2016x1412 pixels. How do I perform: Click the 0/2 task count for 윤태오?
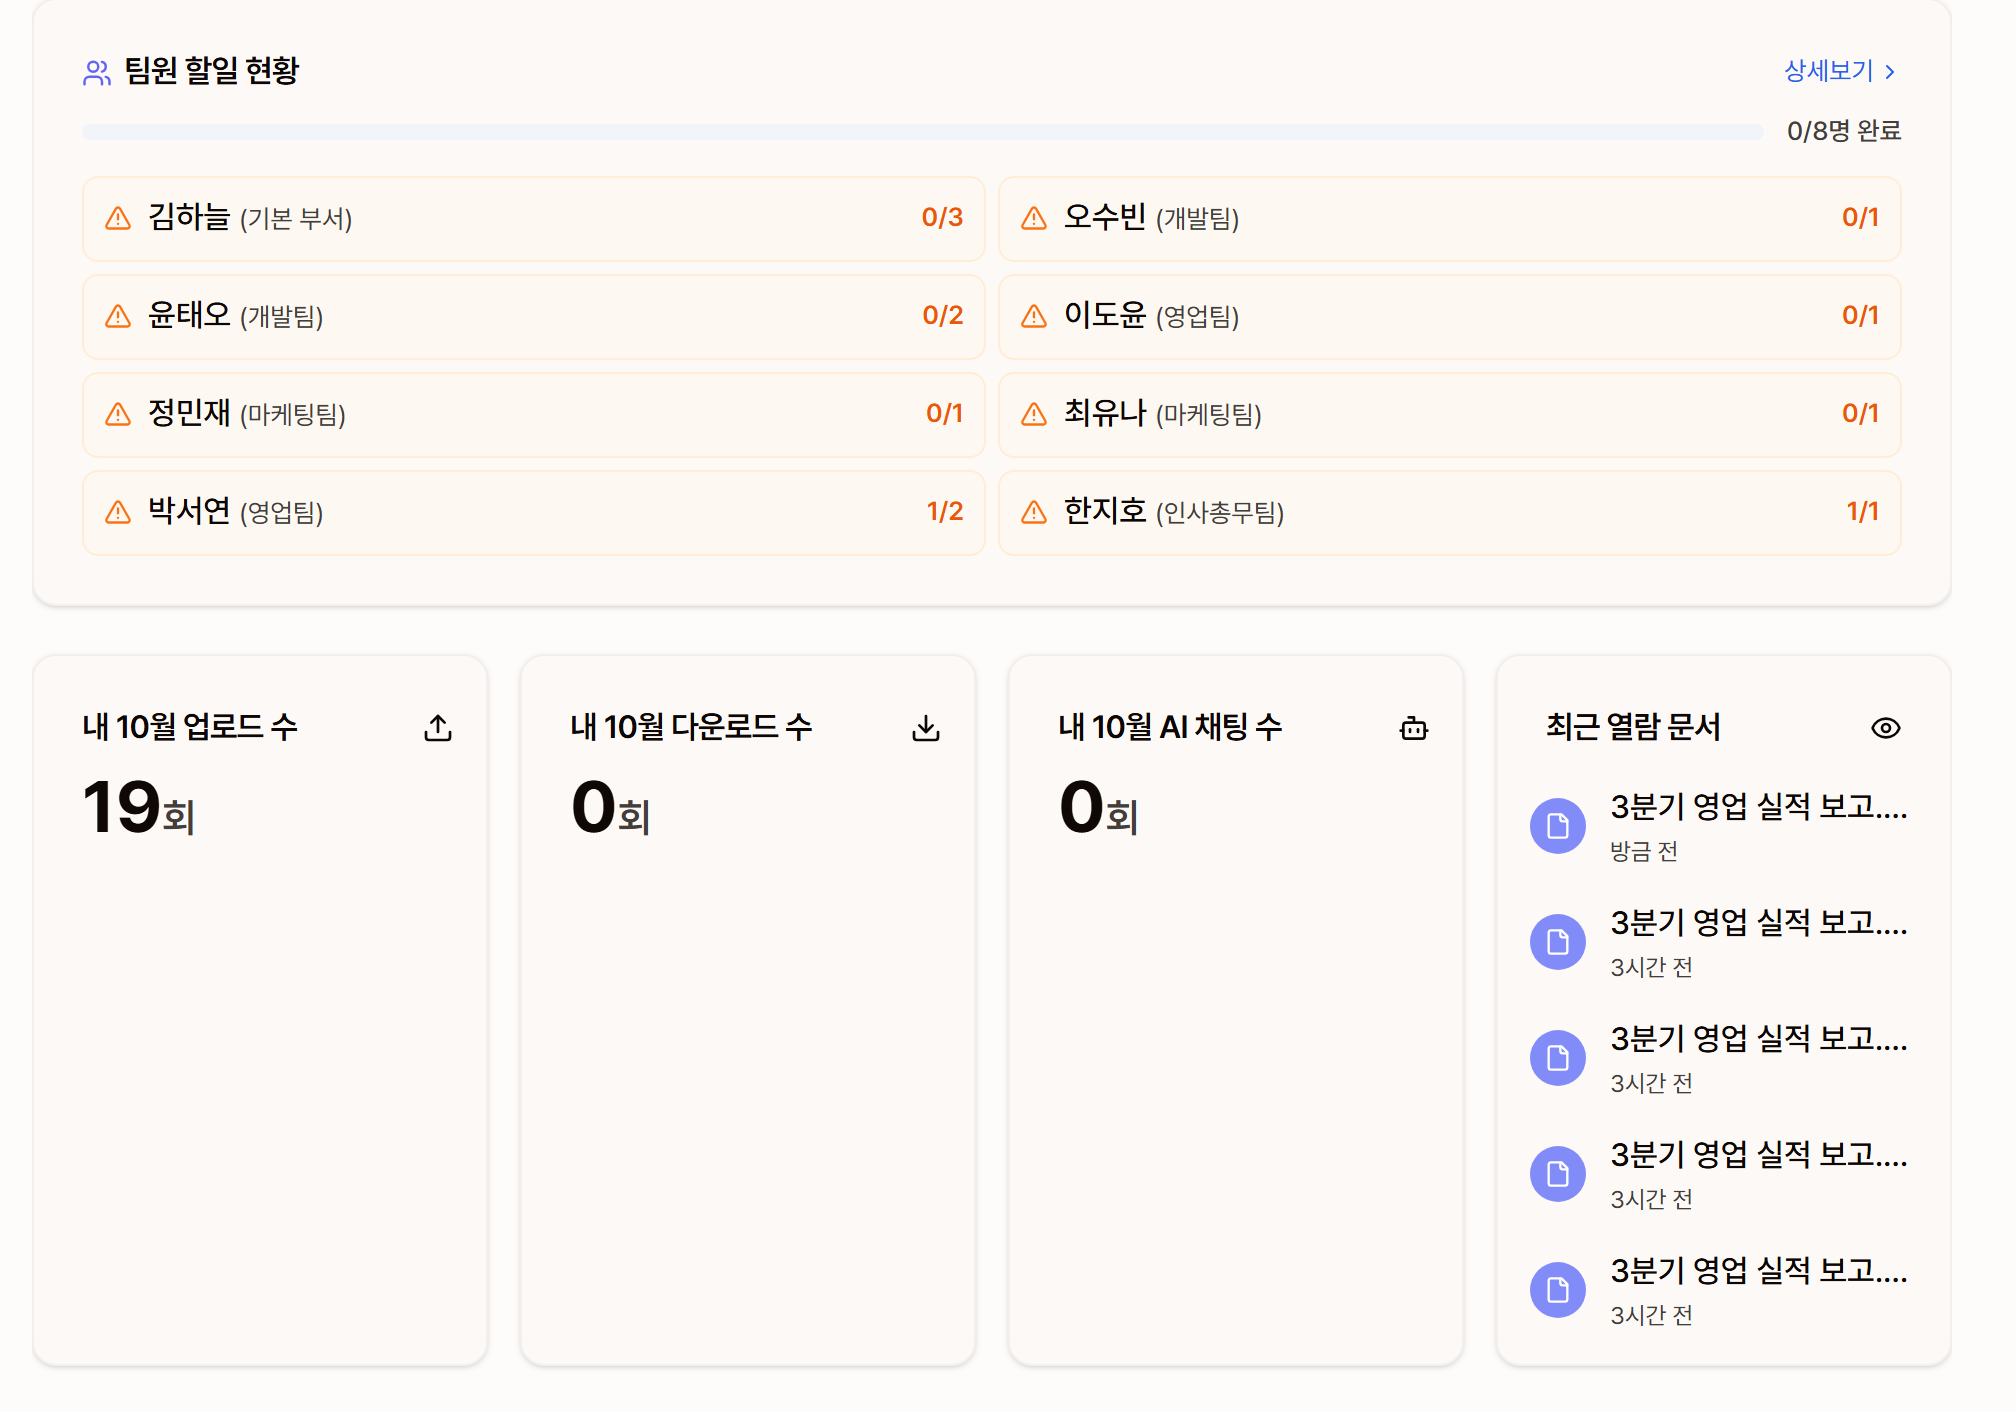(x=942, y=315)
